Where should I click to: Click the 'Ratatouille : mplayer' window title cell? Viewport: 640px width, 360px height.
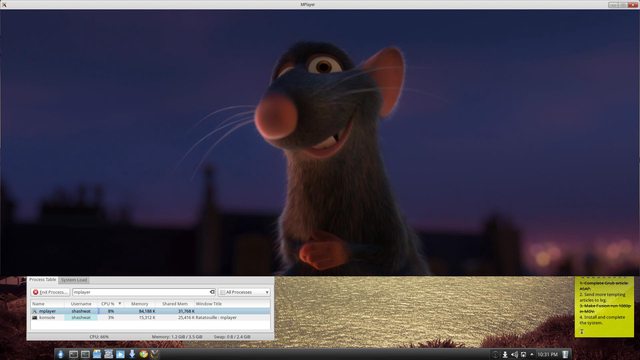(x=216, y=318)
